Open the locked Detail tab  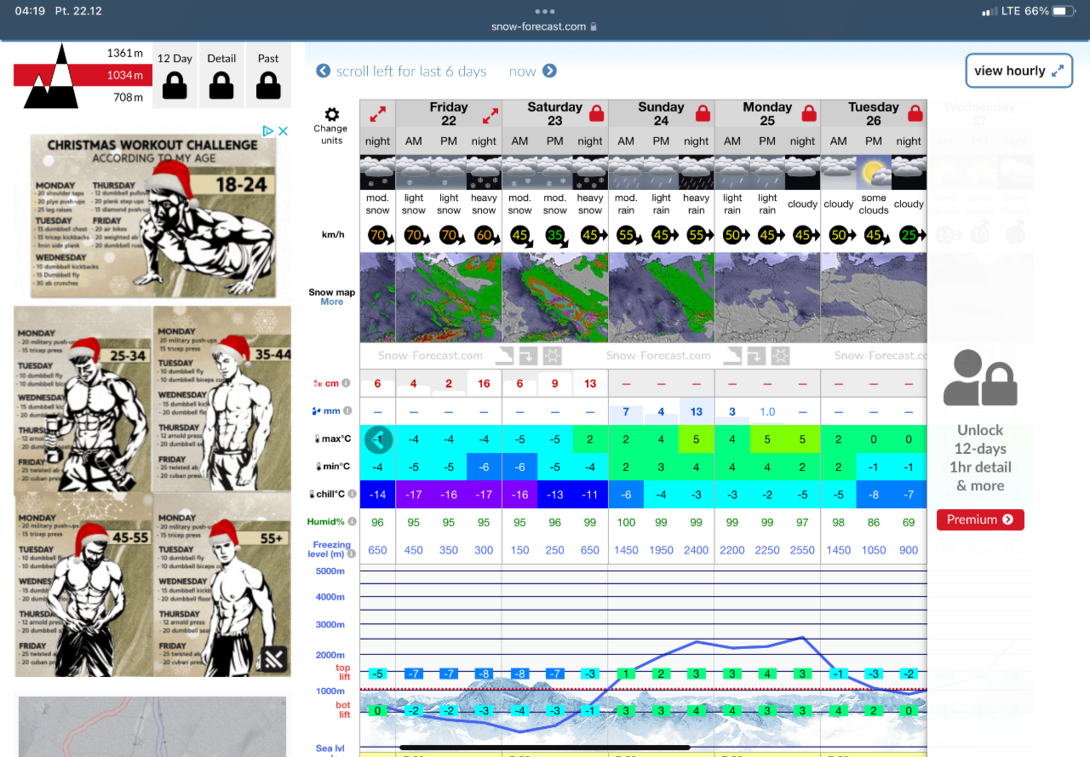click(x=221, y=76)
